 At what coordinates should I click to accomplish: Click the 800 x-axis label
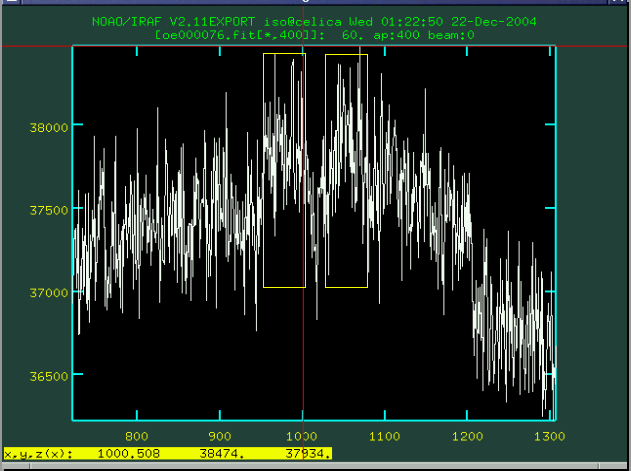137,436
